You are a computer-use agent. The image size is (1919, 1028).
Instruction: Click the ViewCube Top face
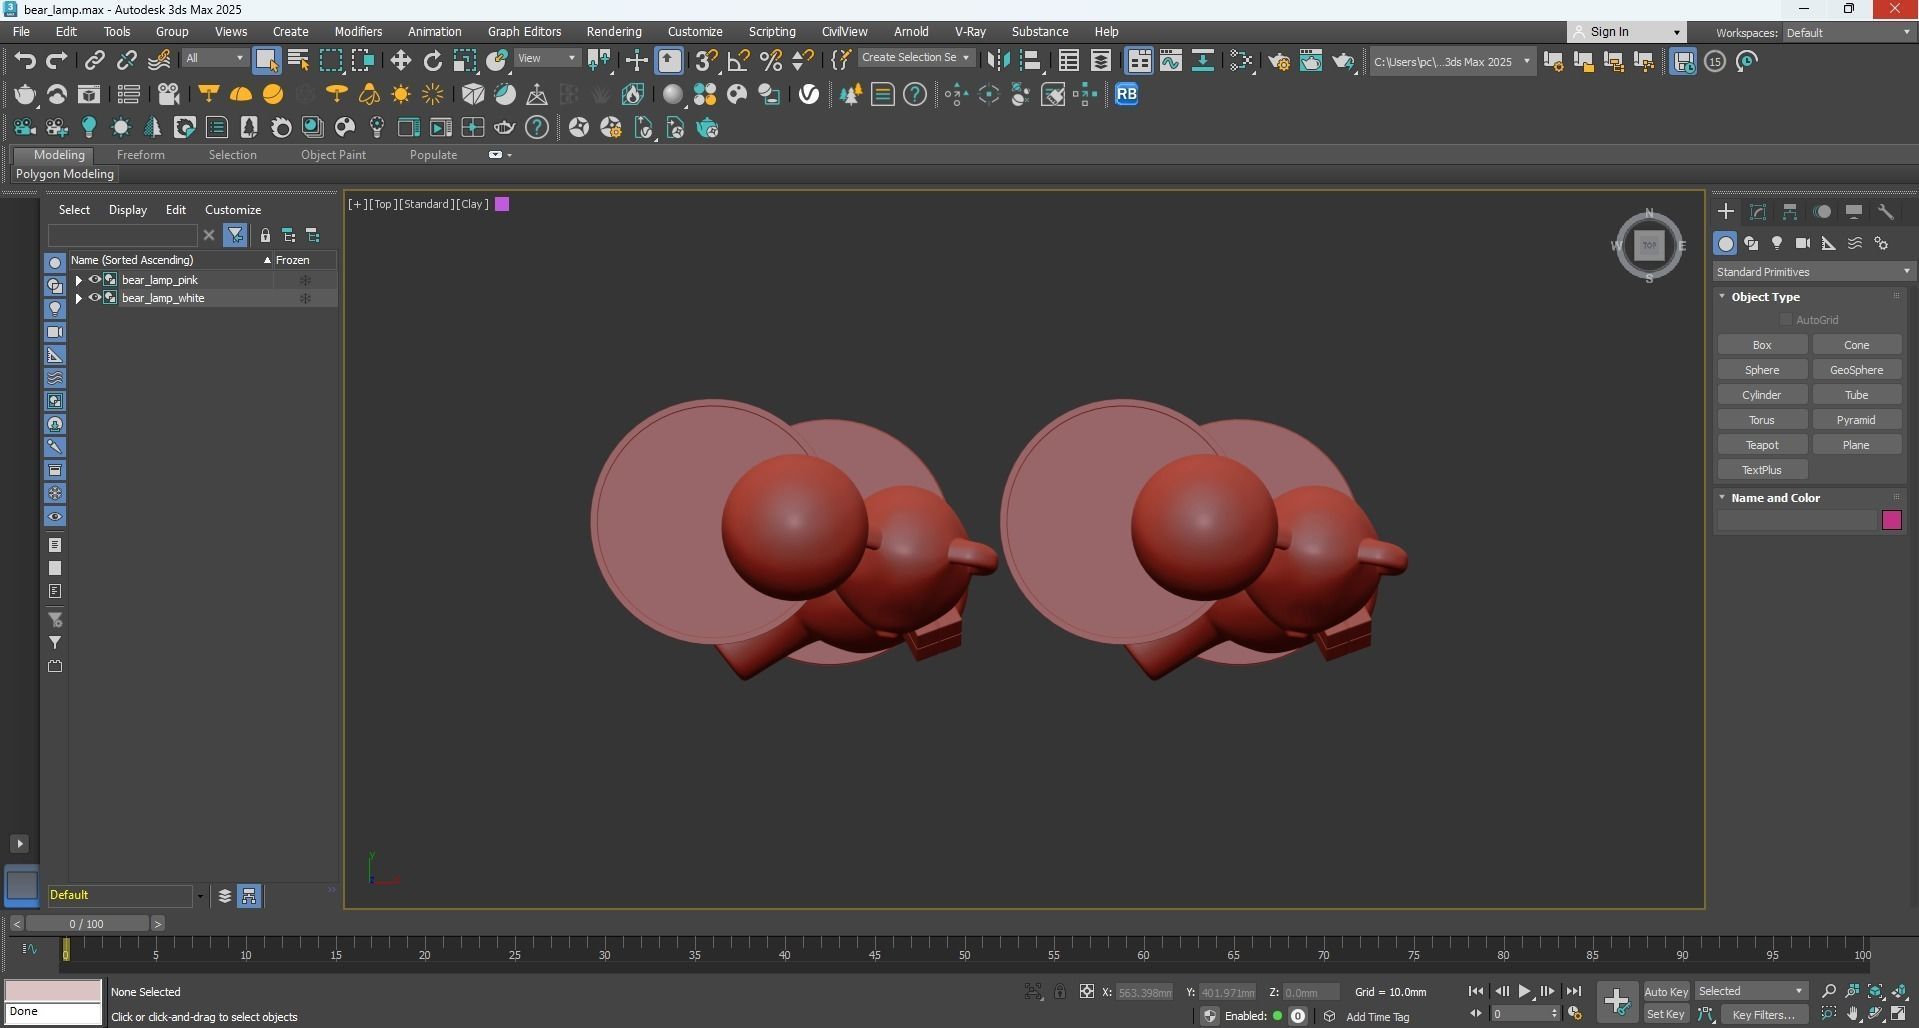click(1649, 245)
